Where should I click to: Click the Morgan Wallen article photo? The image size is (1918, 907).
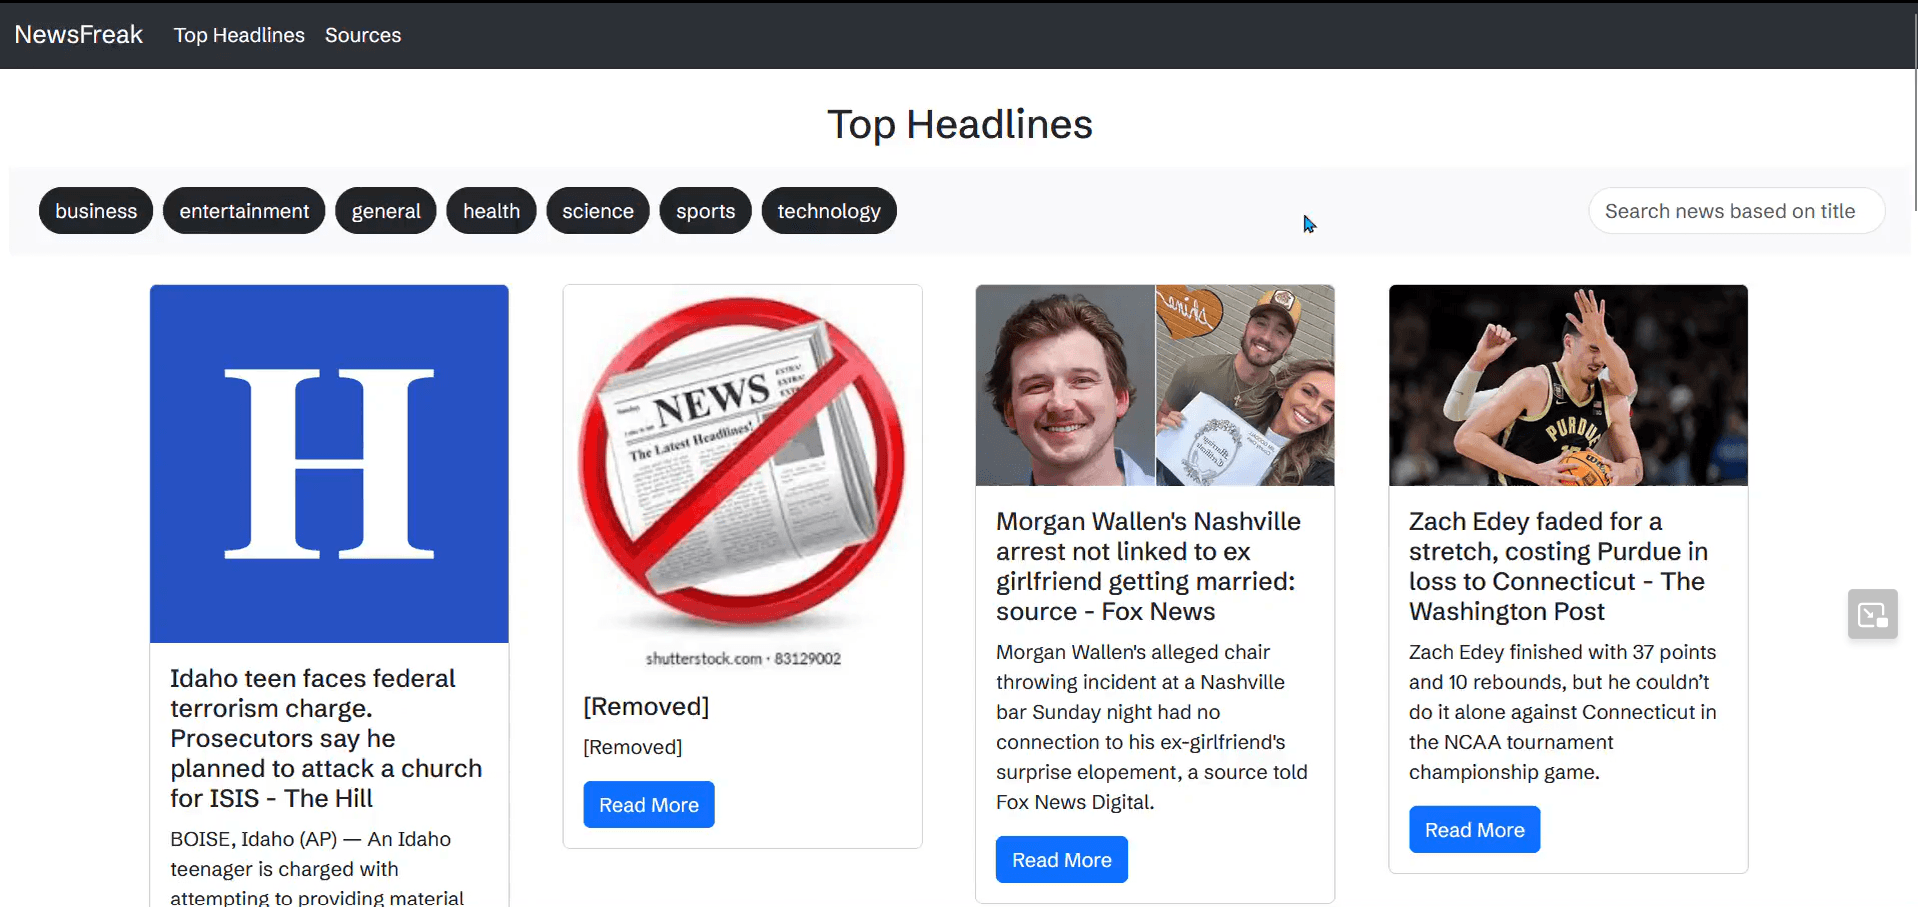click(x=1155, y=386)
